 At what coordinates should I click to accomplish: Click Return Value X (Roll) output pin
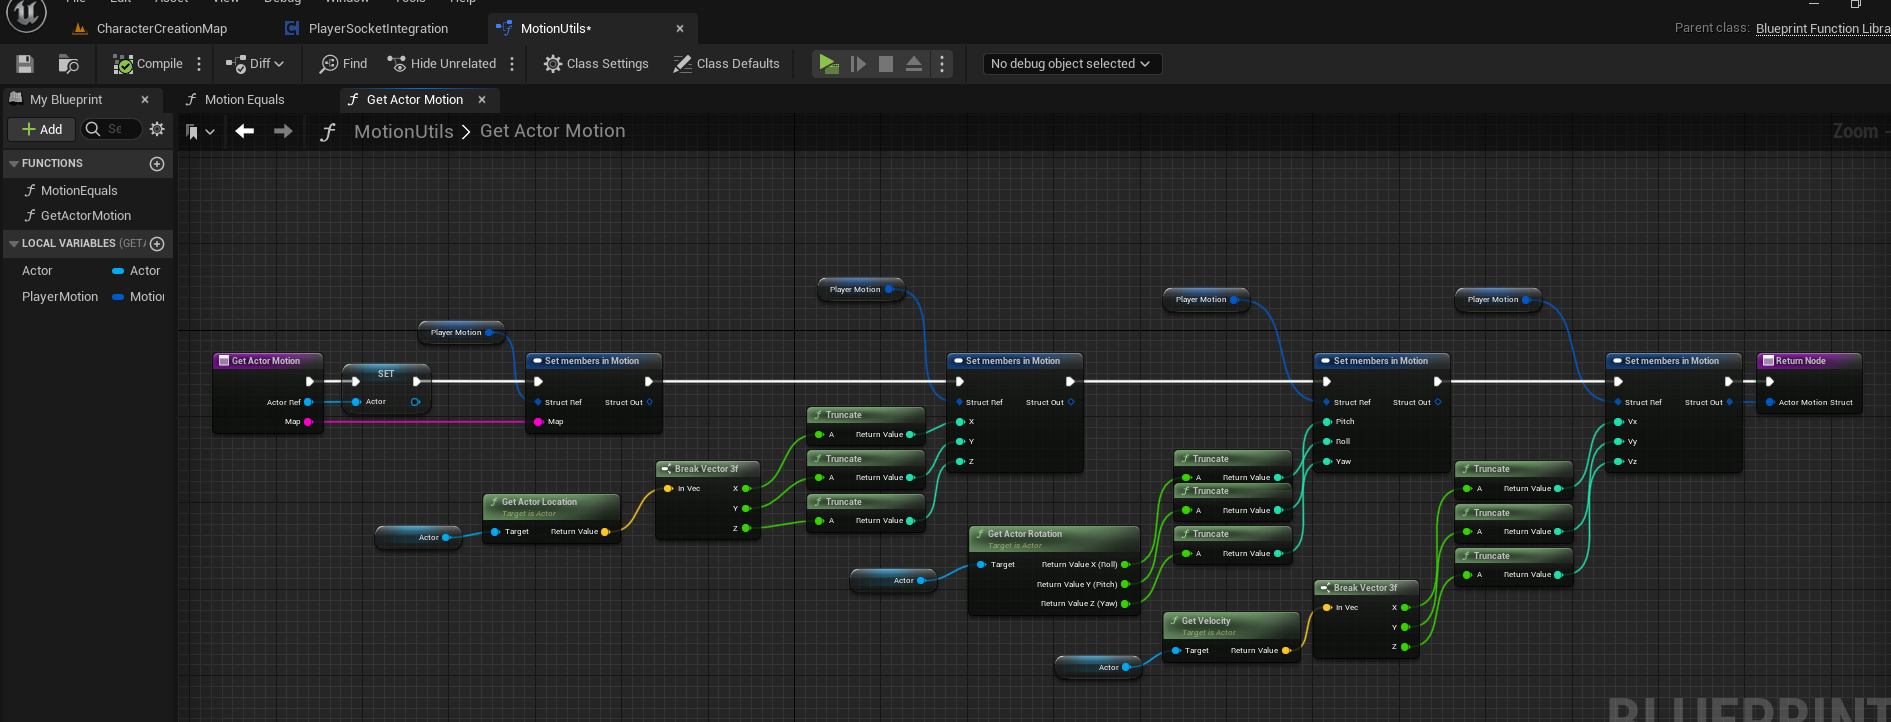tap(1126, 565)
